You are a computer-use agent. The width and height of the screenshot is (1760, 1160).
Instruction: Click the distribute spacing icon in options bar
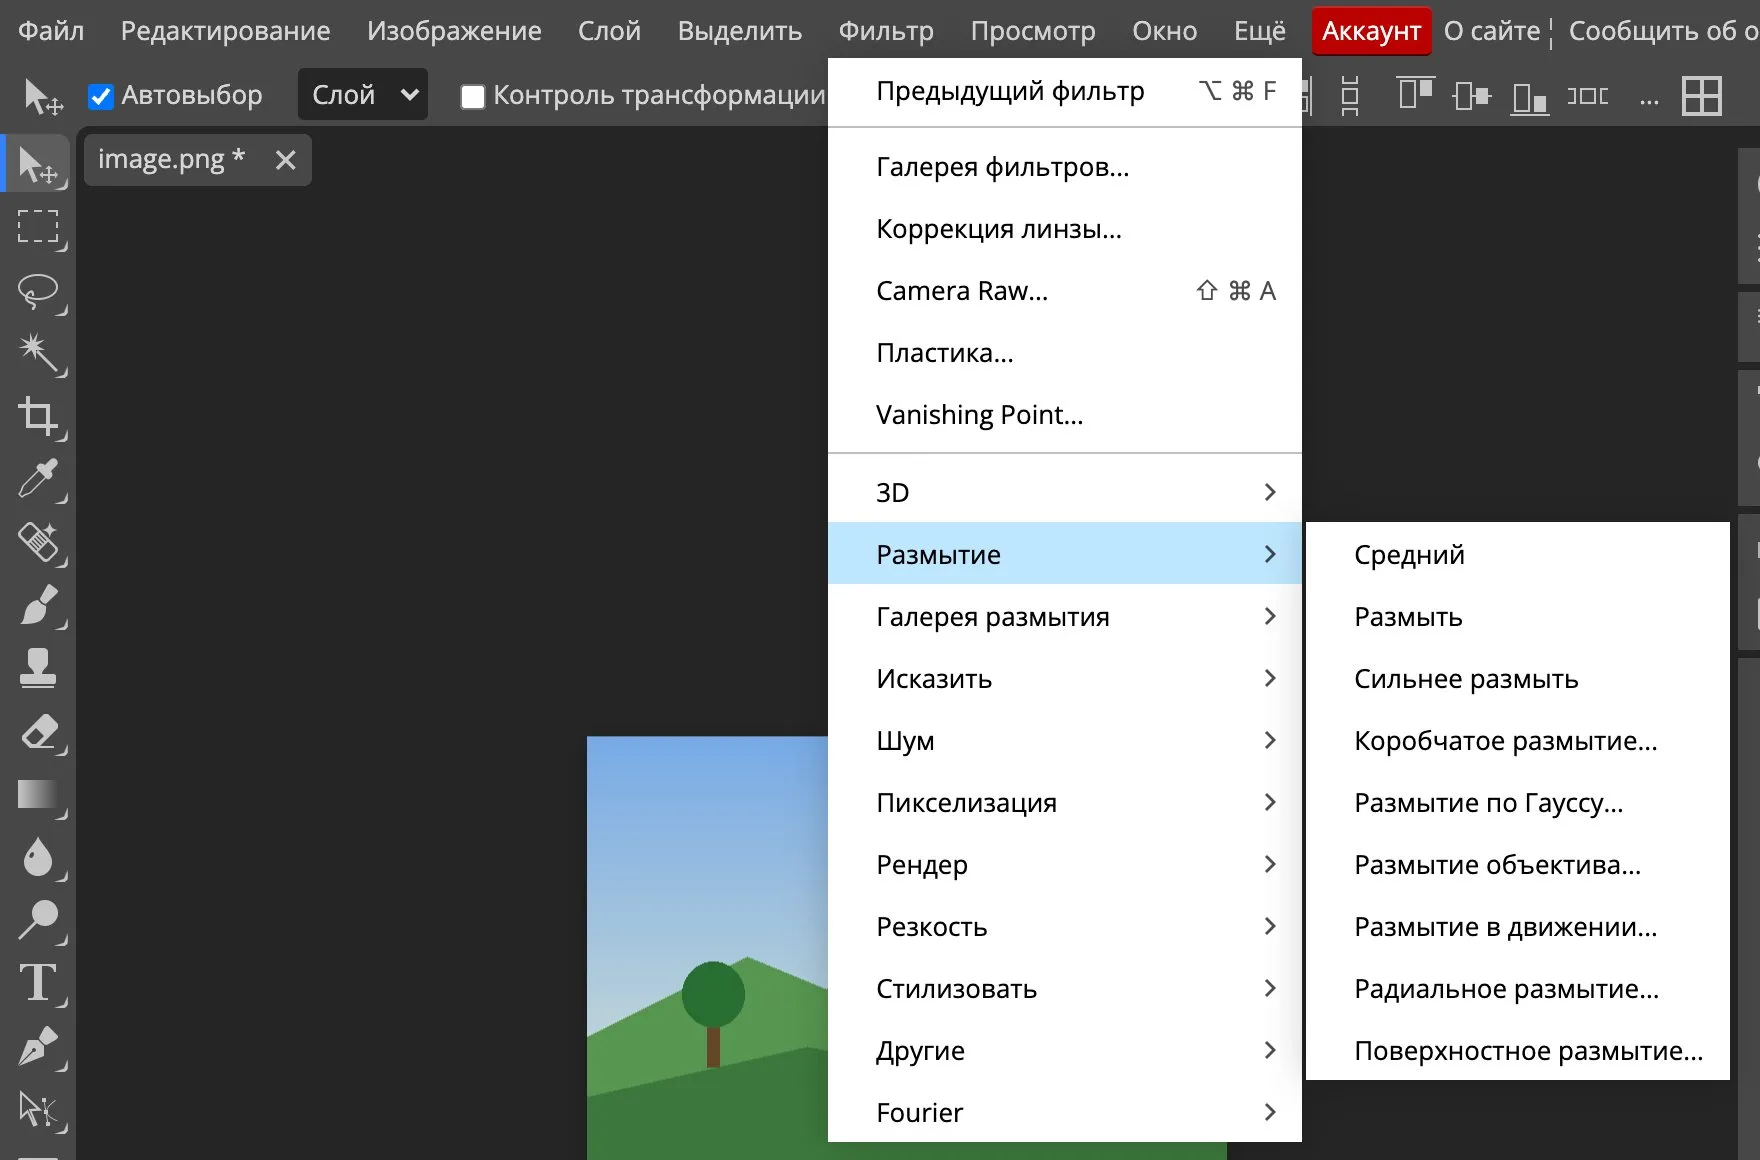tap(1587, 96)
